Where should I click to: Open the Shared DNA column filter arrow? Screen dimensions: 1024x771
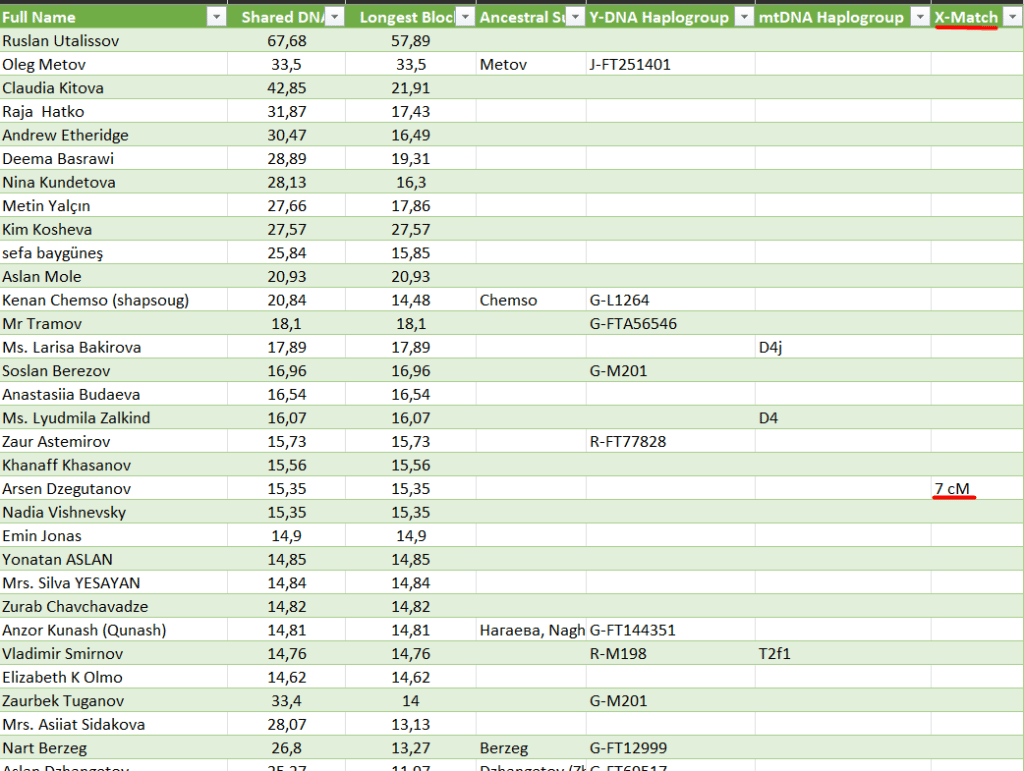click(335, 17)
